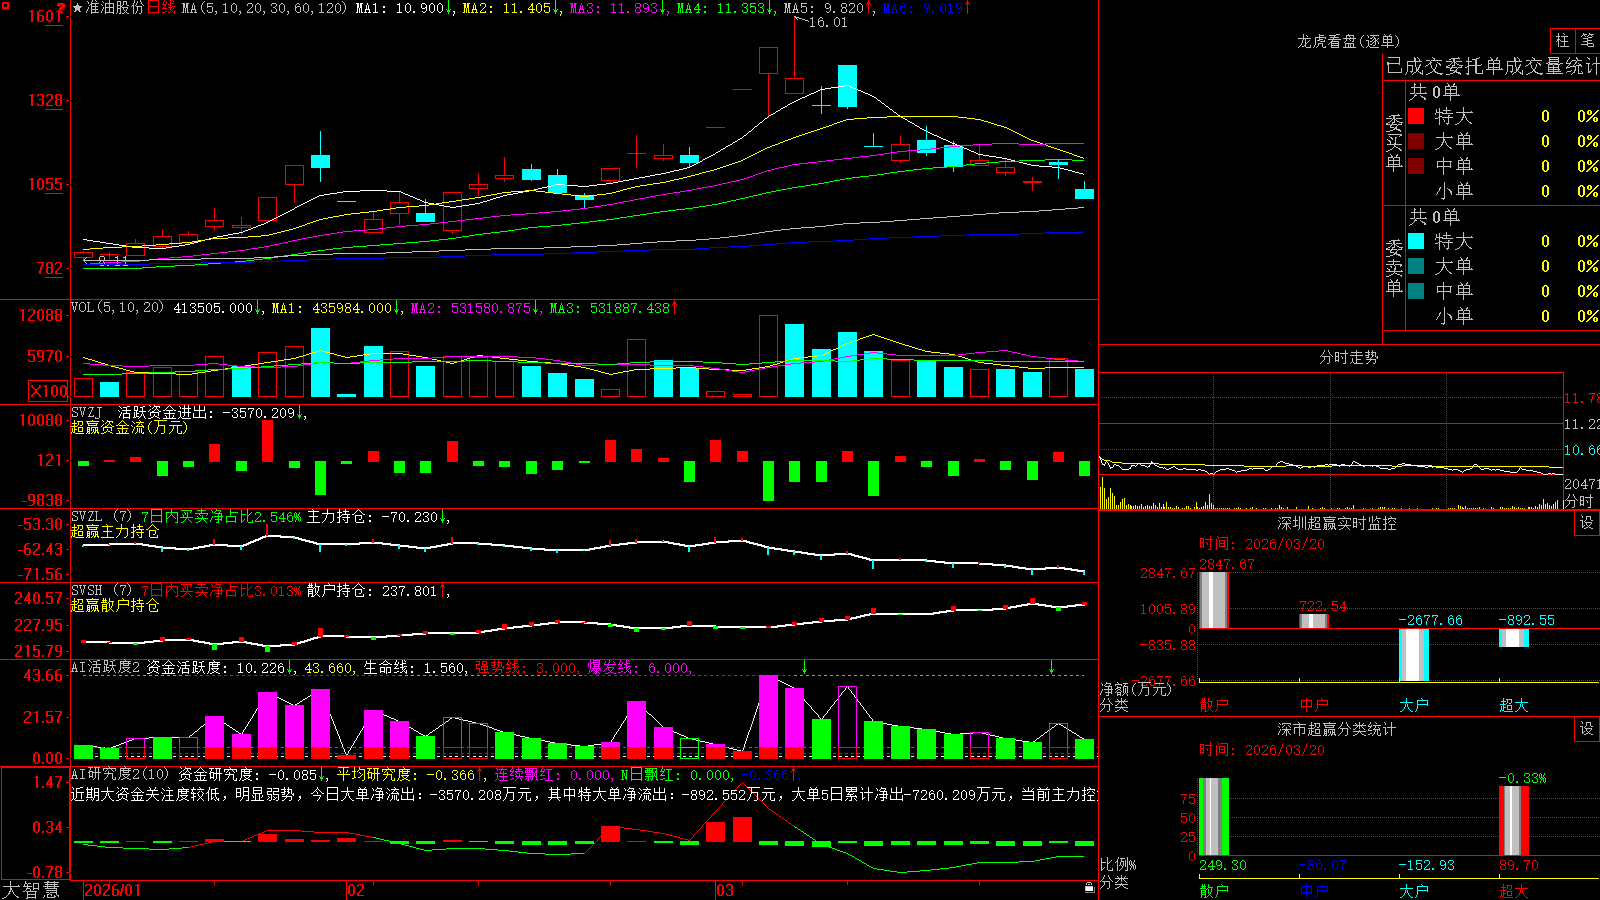The width and height of the screenshot is (1600, 900).
Task: Toggle the 柱 bar display mode
Action: click(x=1561, y=40)
